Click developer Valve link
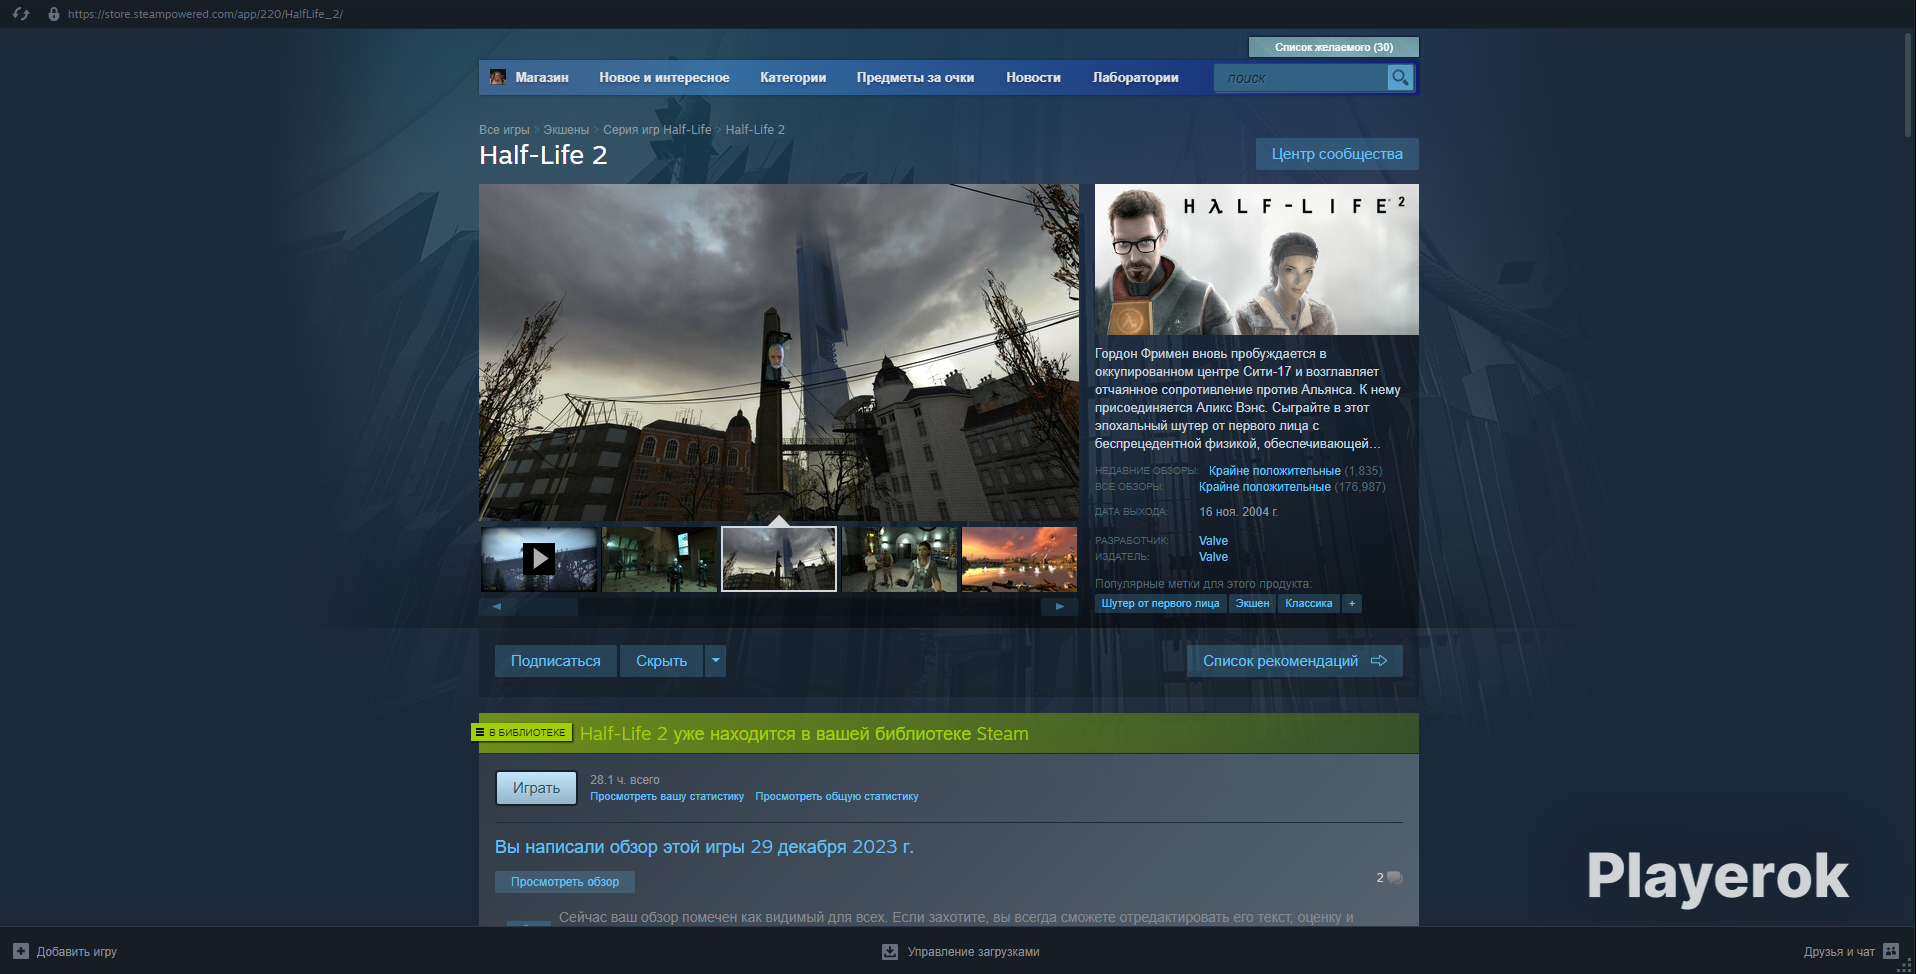1916x974 pixels. click(x=1213, y=541)
